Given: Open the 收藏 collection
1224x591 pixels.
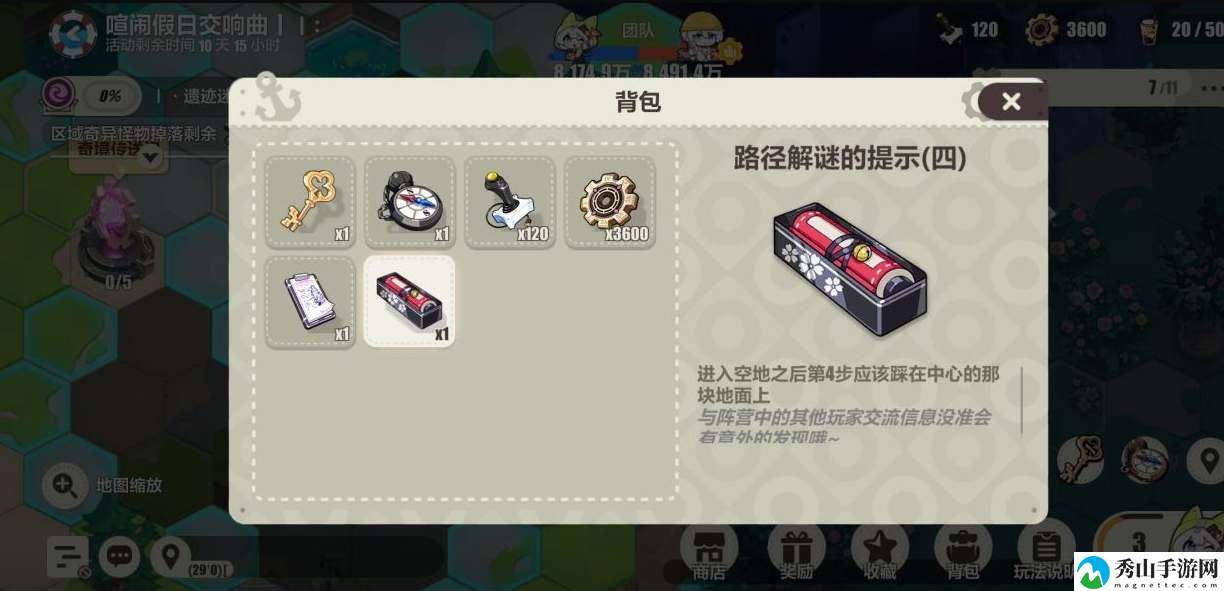Looking at the screenshot, I should (881, 552).
